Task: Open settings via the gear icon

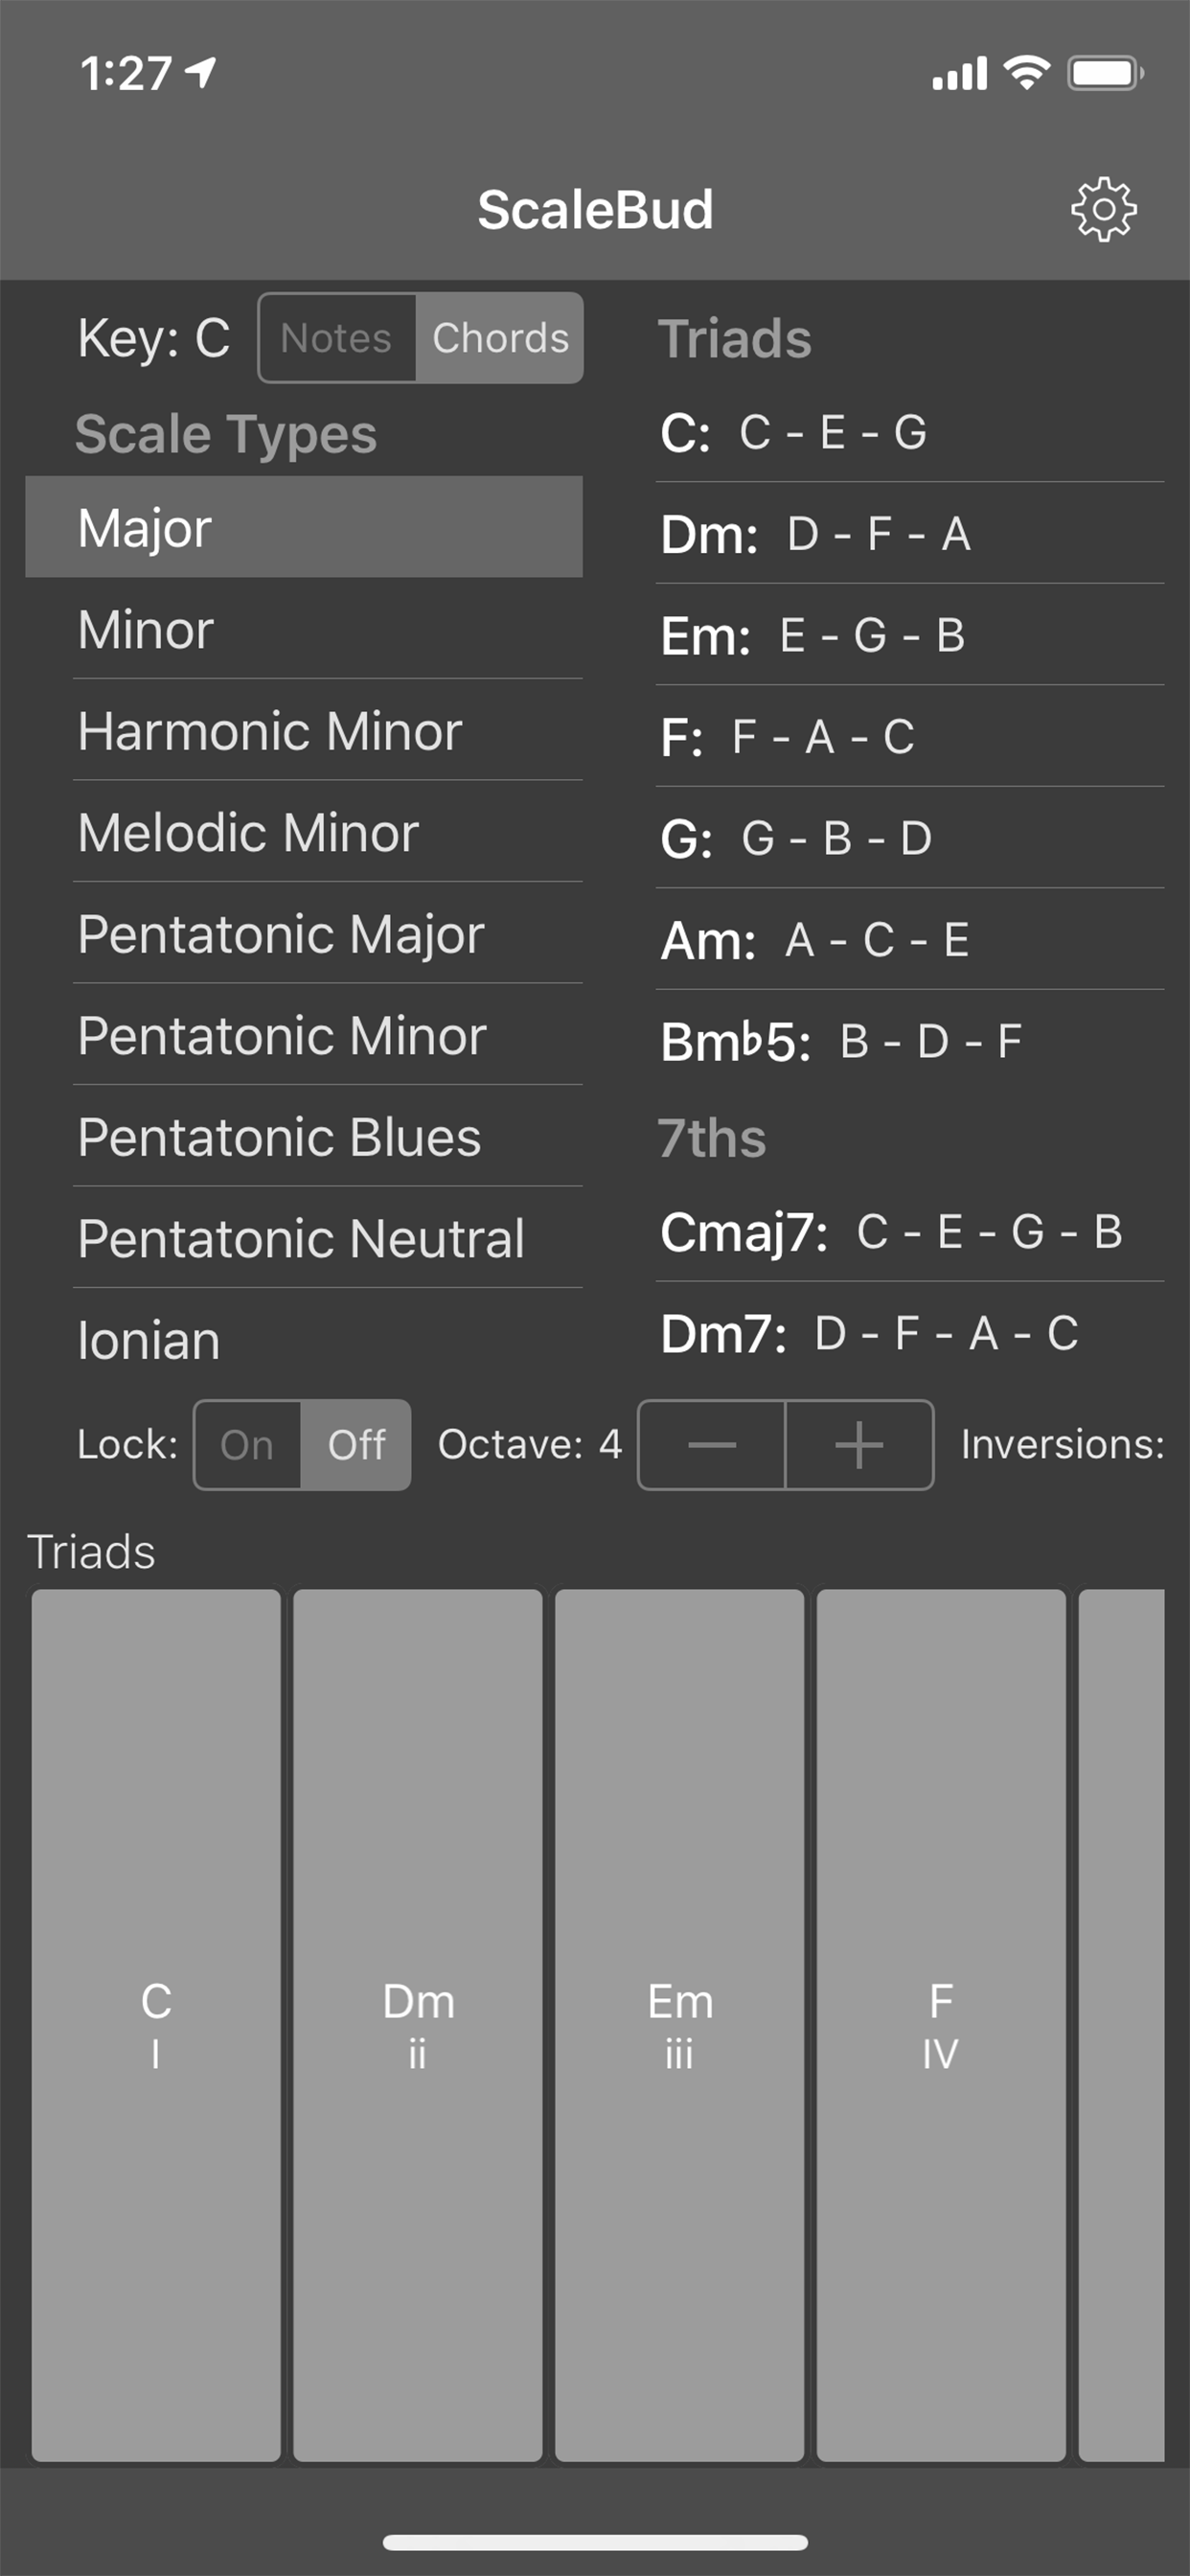Action: (x=1103, y=209)
